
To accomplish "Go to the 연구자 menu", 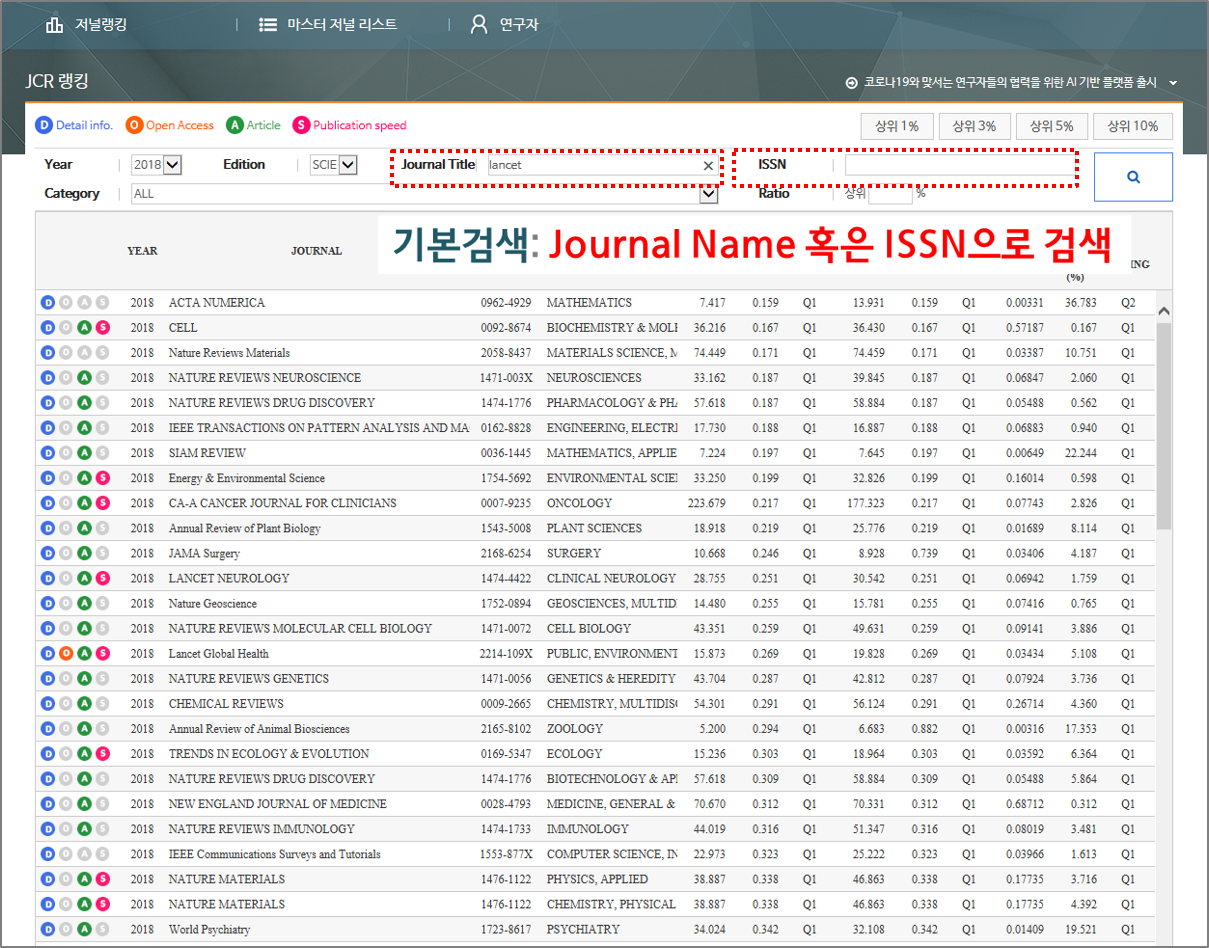I will [505, 24].
